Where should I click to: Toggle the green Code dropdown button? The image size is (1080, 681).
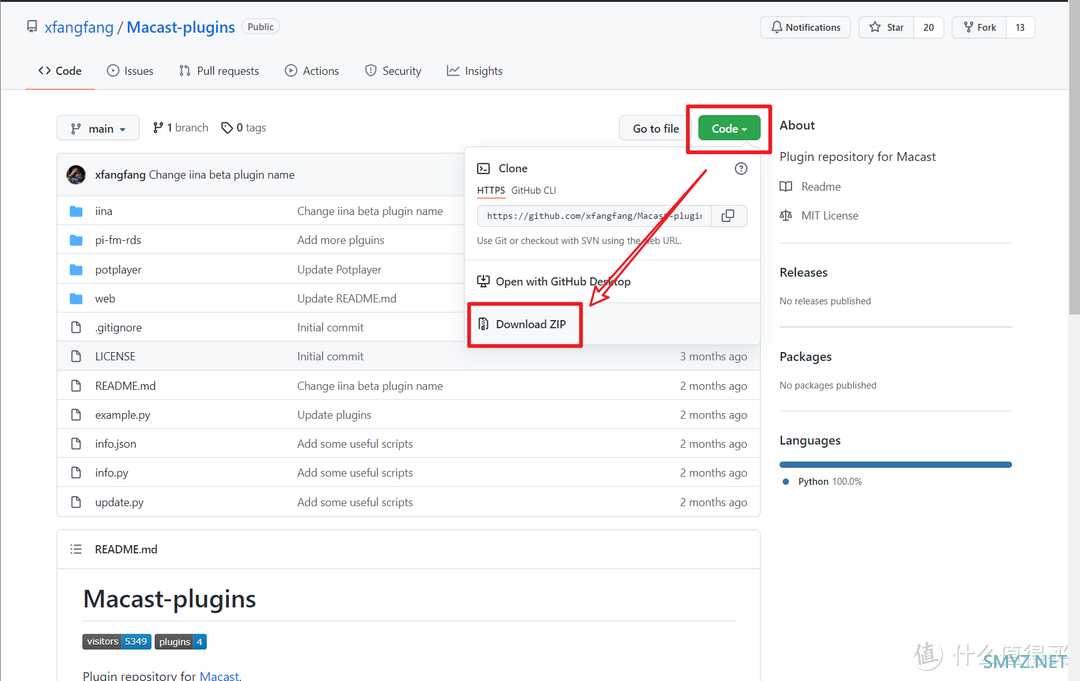click(x=729, y=128)
